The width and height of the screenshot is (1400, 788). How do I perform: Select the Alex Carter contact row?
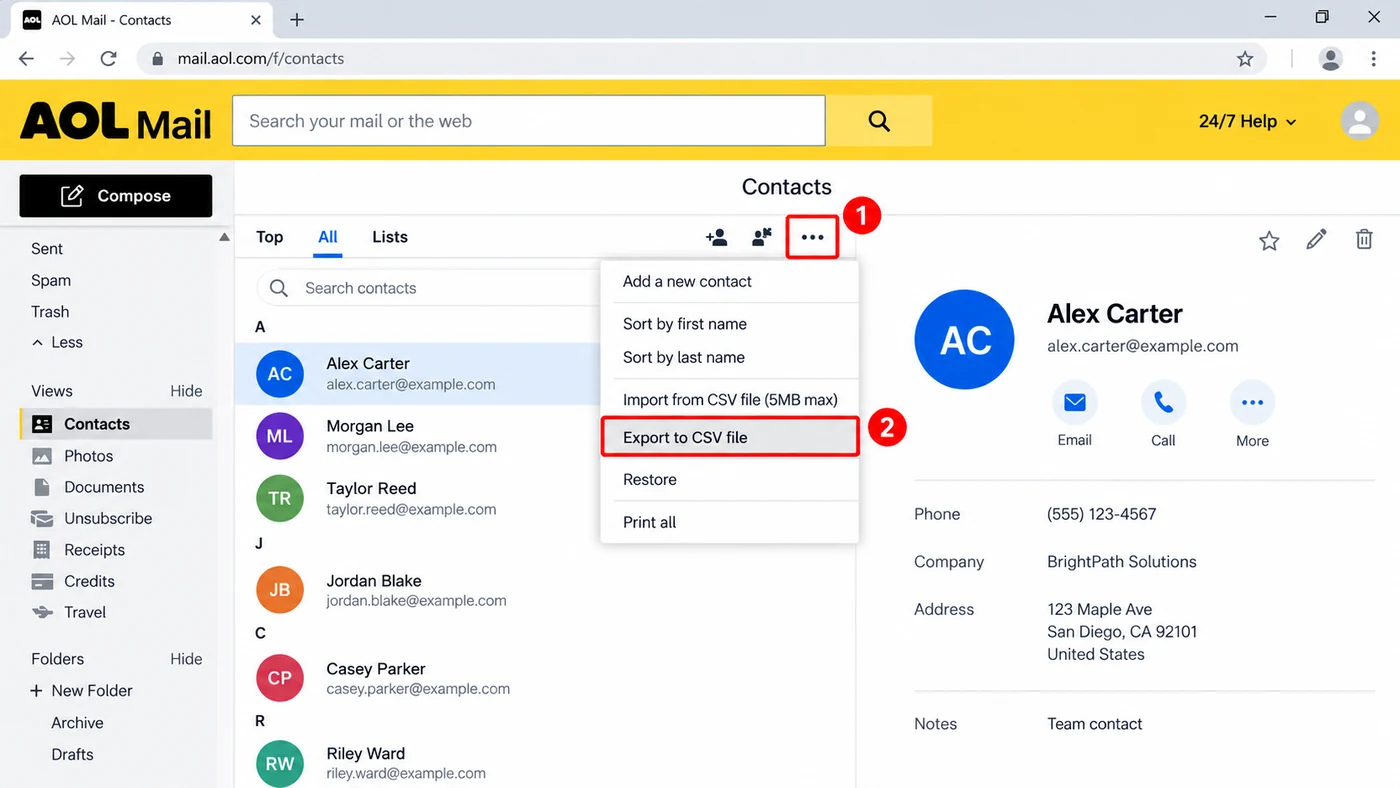[x=417, y=374]
